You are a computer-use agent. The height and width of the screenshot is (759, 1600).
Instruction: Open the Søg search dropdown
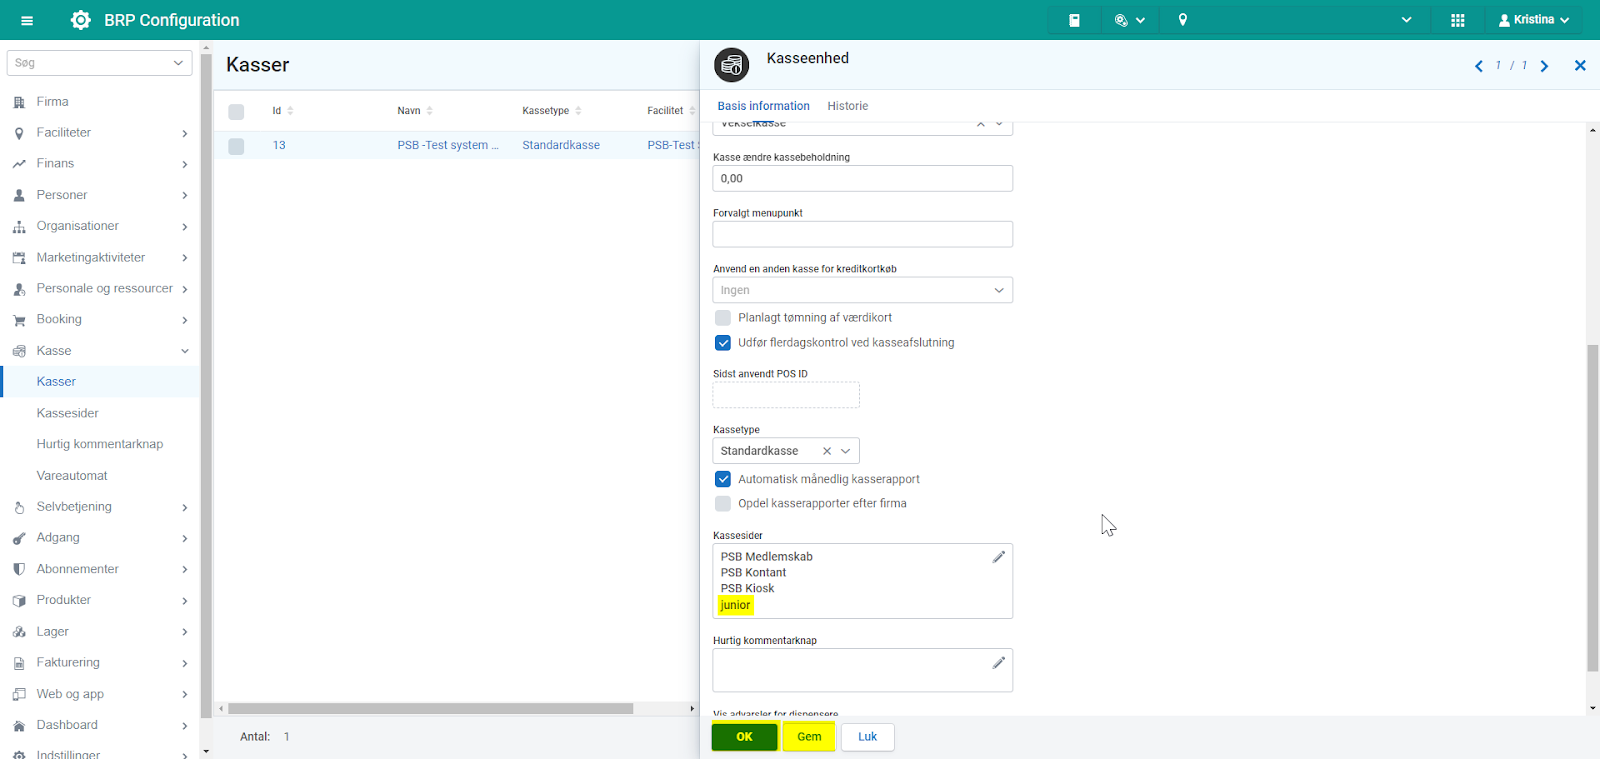[178, 62]
